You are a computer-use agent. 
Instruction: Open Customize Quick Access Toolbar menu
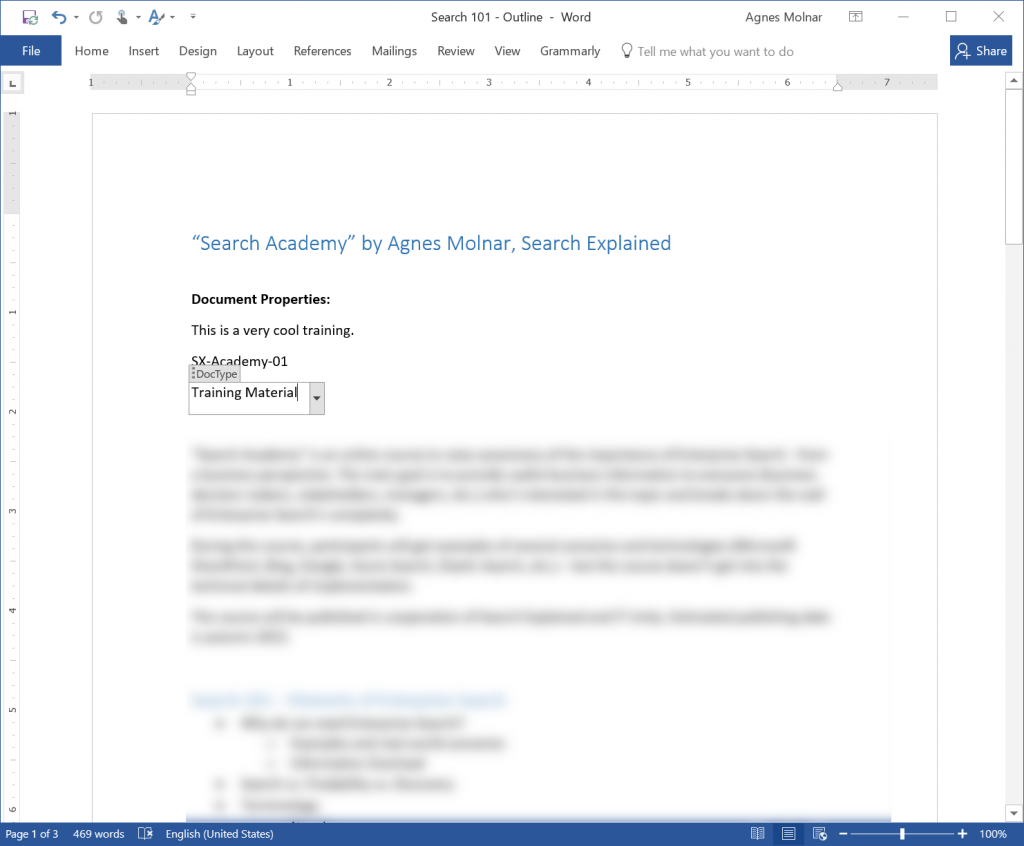point(193,16)
